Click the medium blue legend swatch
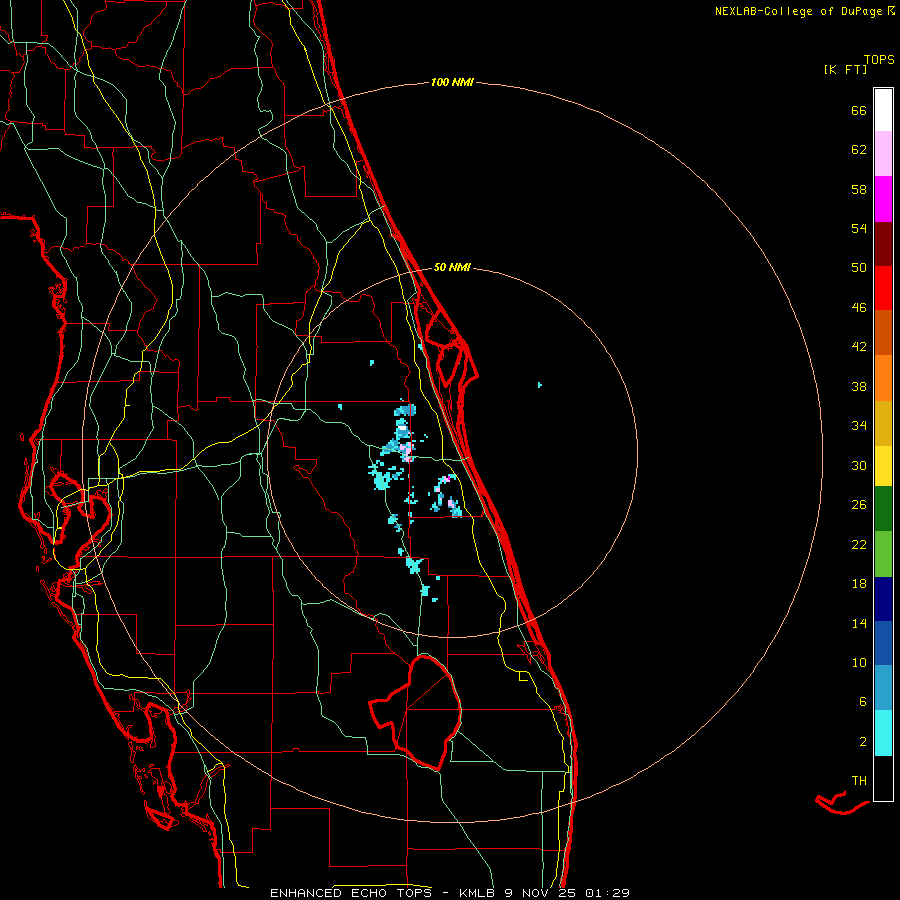The height and width of the screenshot is (900, 900). (x=883, y=643)
